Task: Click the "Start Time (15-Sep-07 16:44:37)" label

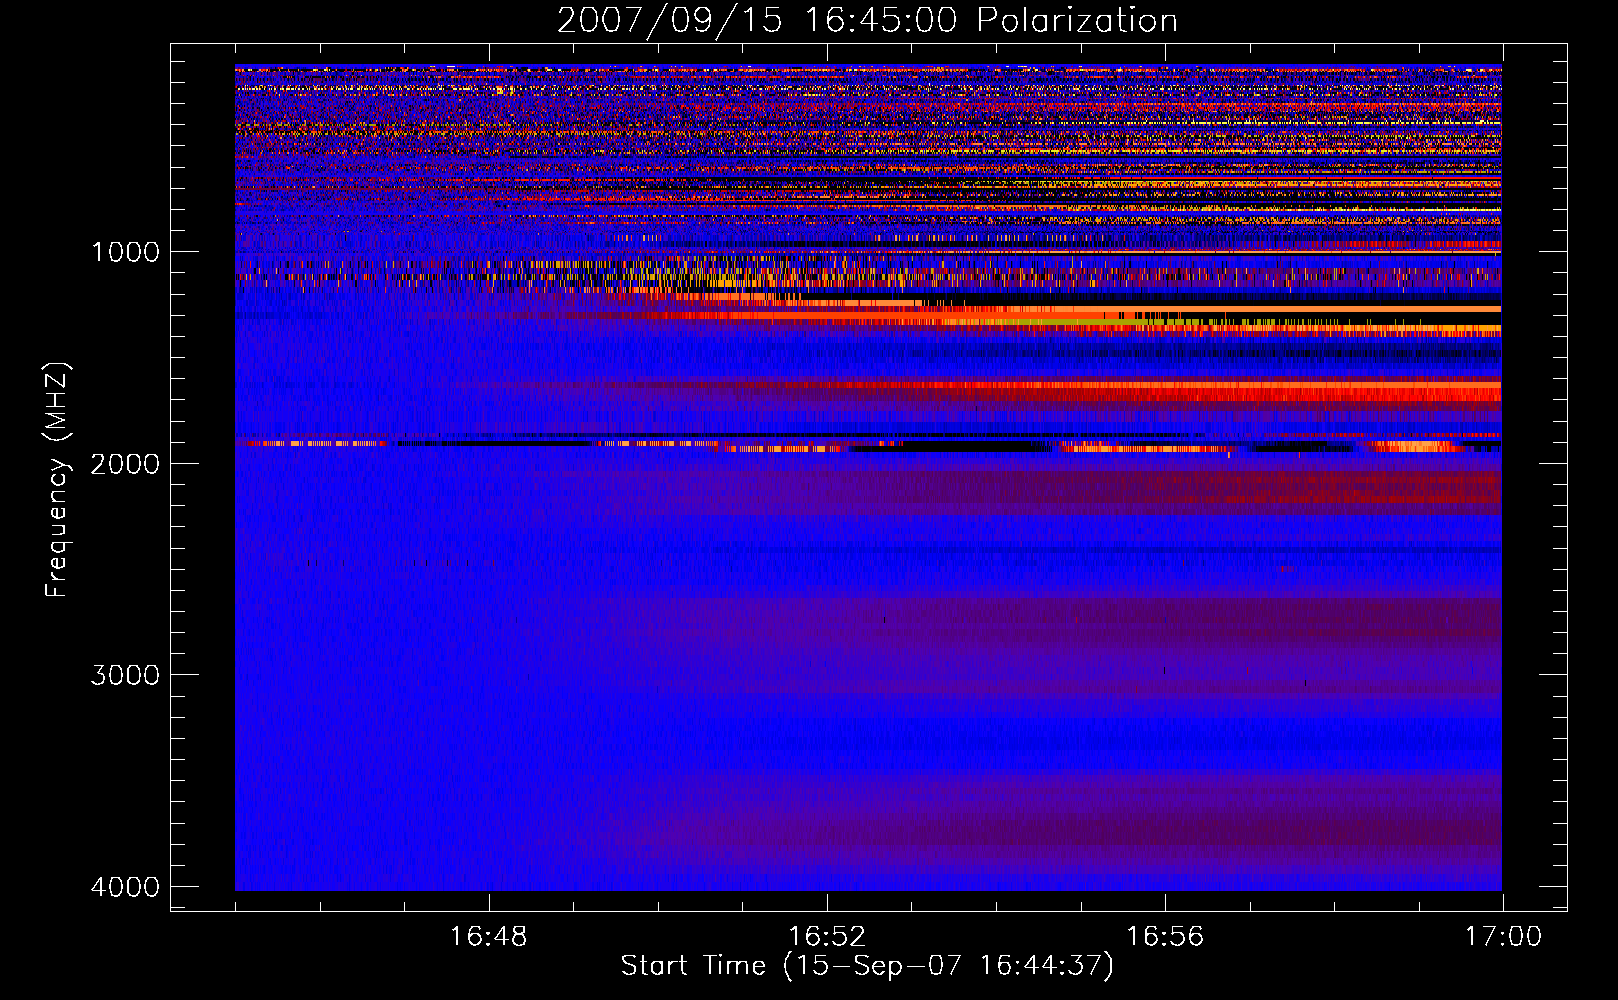Action: click(x=867, y=966)
